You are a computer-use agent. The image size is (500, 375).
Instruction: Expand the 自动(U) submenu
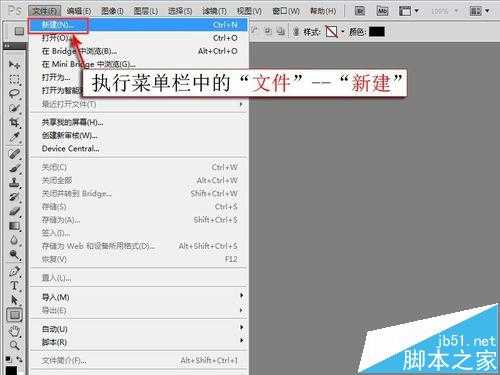241,327
